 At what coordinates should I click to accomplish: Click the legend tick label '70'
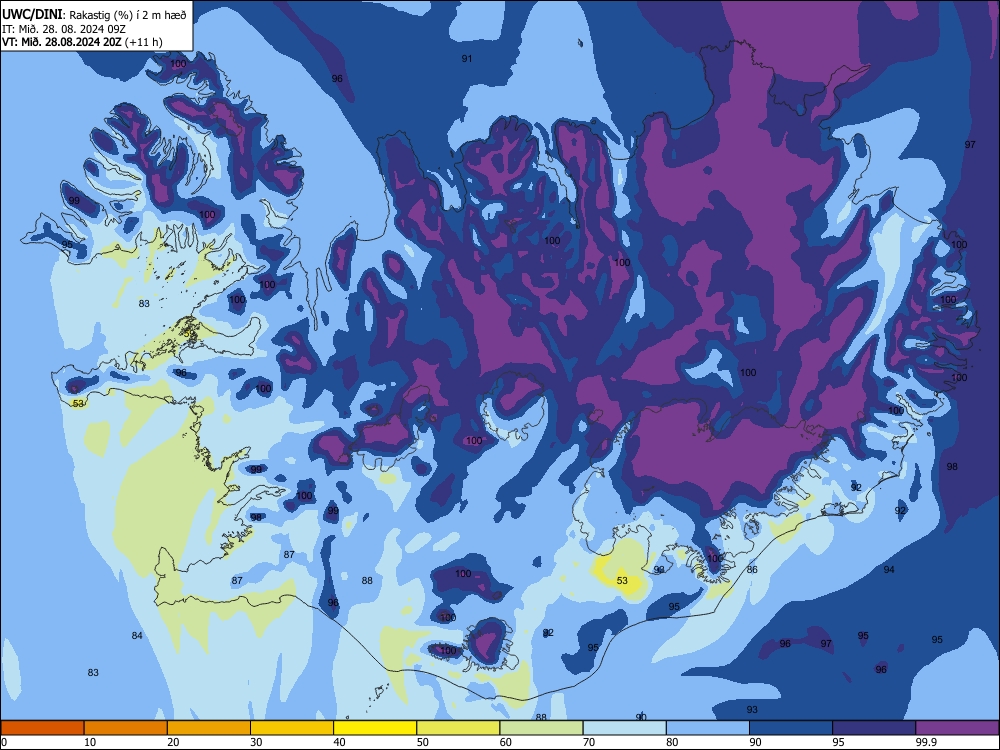coord(589,742)
